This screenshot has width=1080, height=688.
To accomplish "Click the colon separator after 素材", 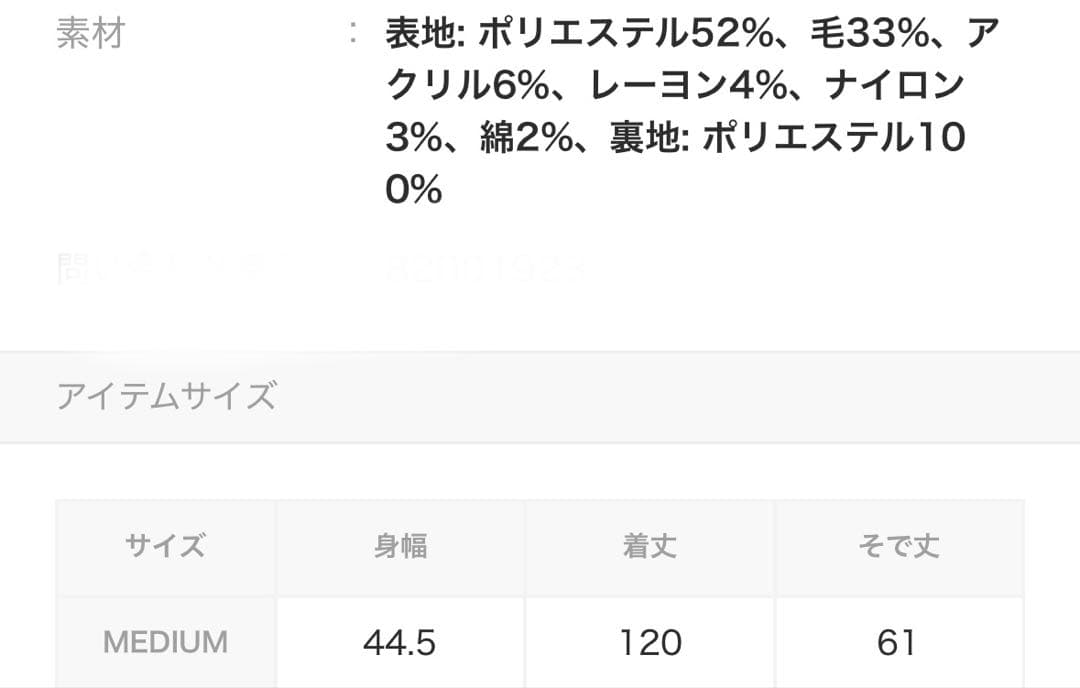I will click(353, 32).
